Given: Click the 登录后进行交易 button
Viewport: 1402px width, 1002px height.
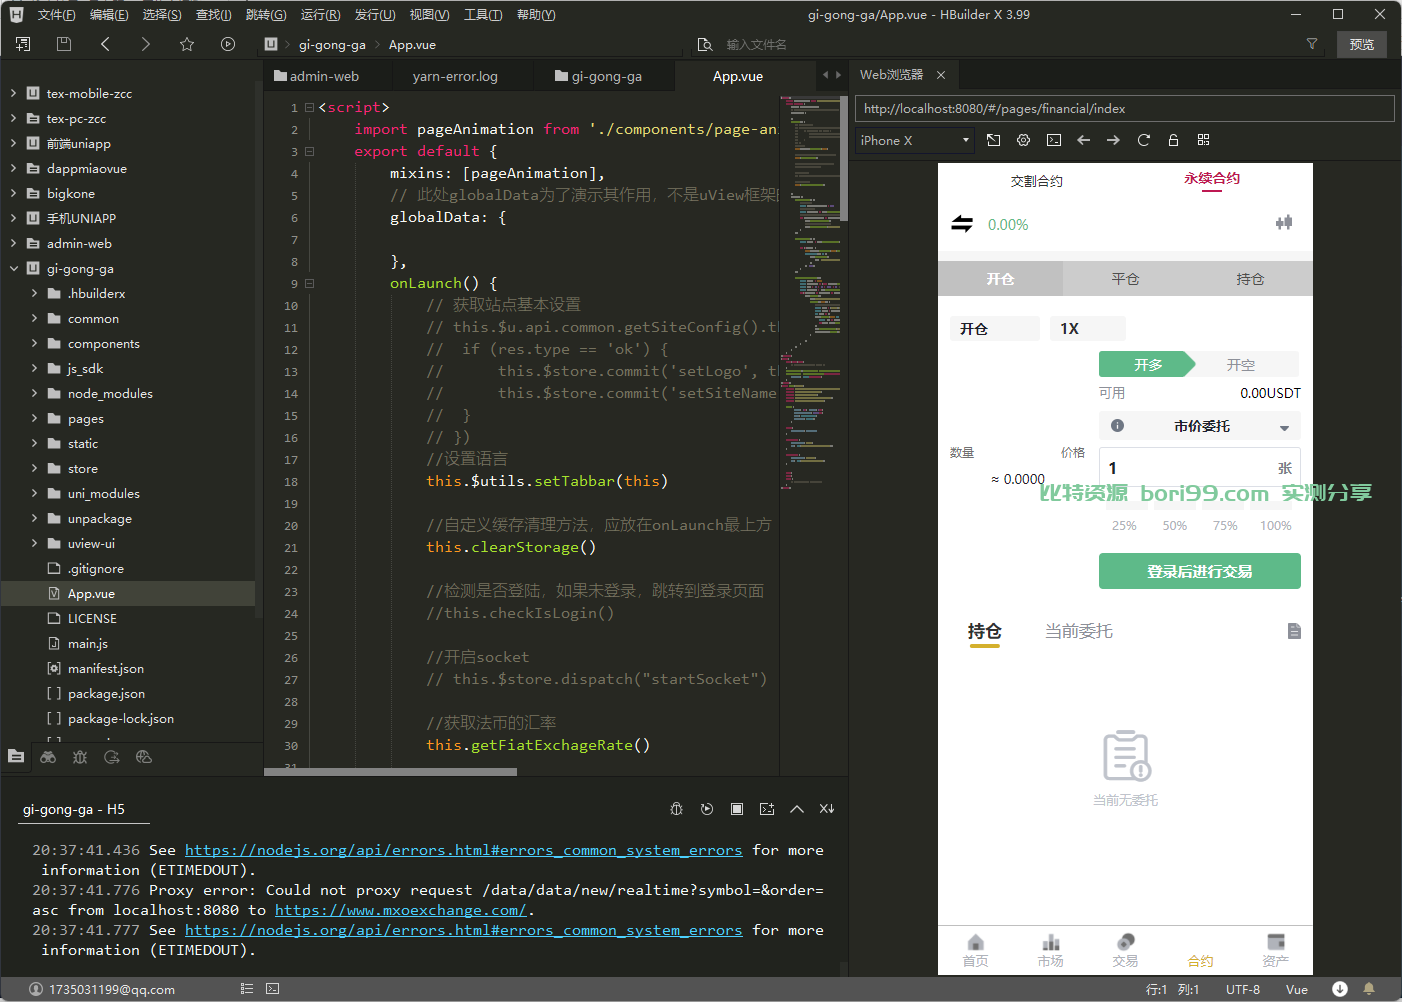Looking at the screenshot, I should tap(1200, 571).
